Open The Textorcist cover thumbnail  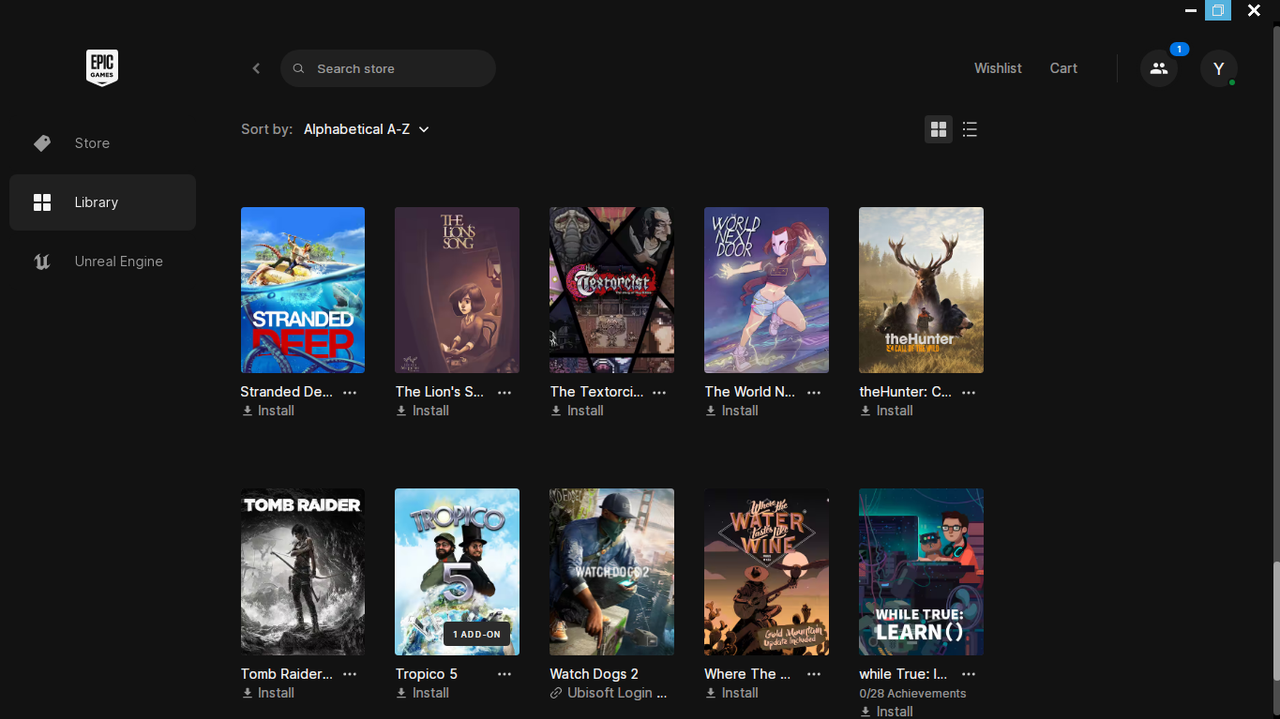(612, 290)
